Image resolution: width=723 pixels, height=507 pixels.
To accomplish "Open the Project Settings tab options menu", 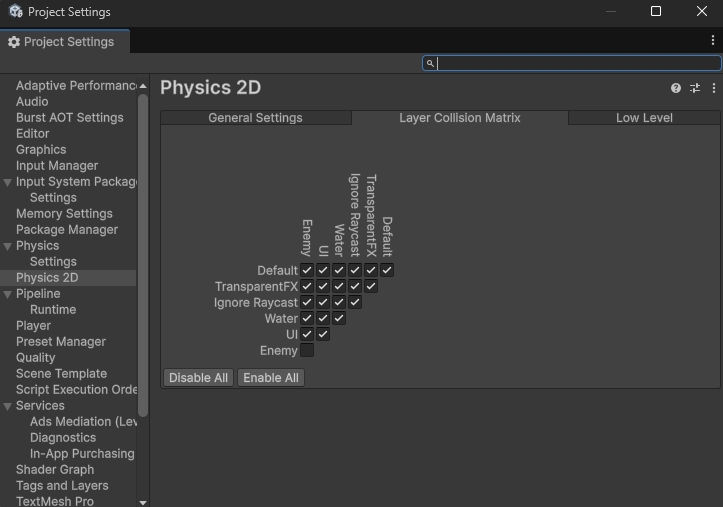I will 713,41.
